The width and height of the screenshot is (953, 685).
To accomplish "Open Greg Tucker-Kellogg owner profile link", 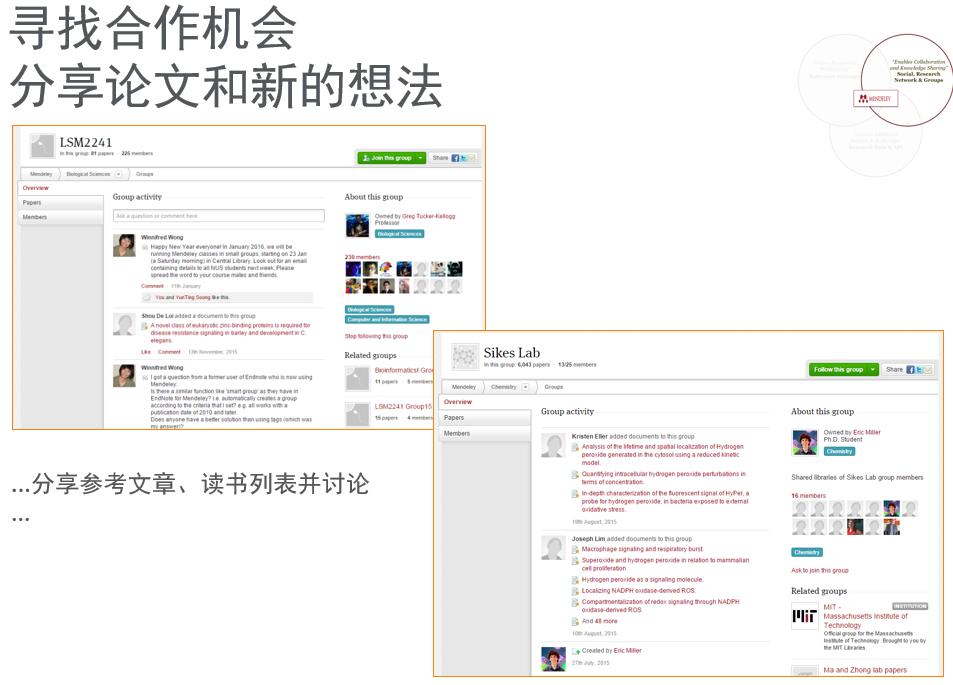I will [428, 216].
